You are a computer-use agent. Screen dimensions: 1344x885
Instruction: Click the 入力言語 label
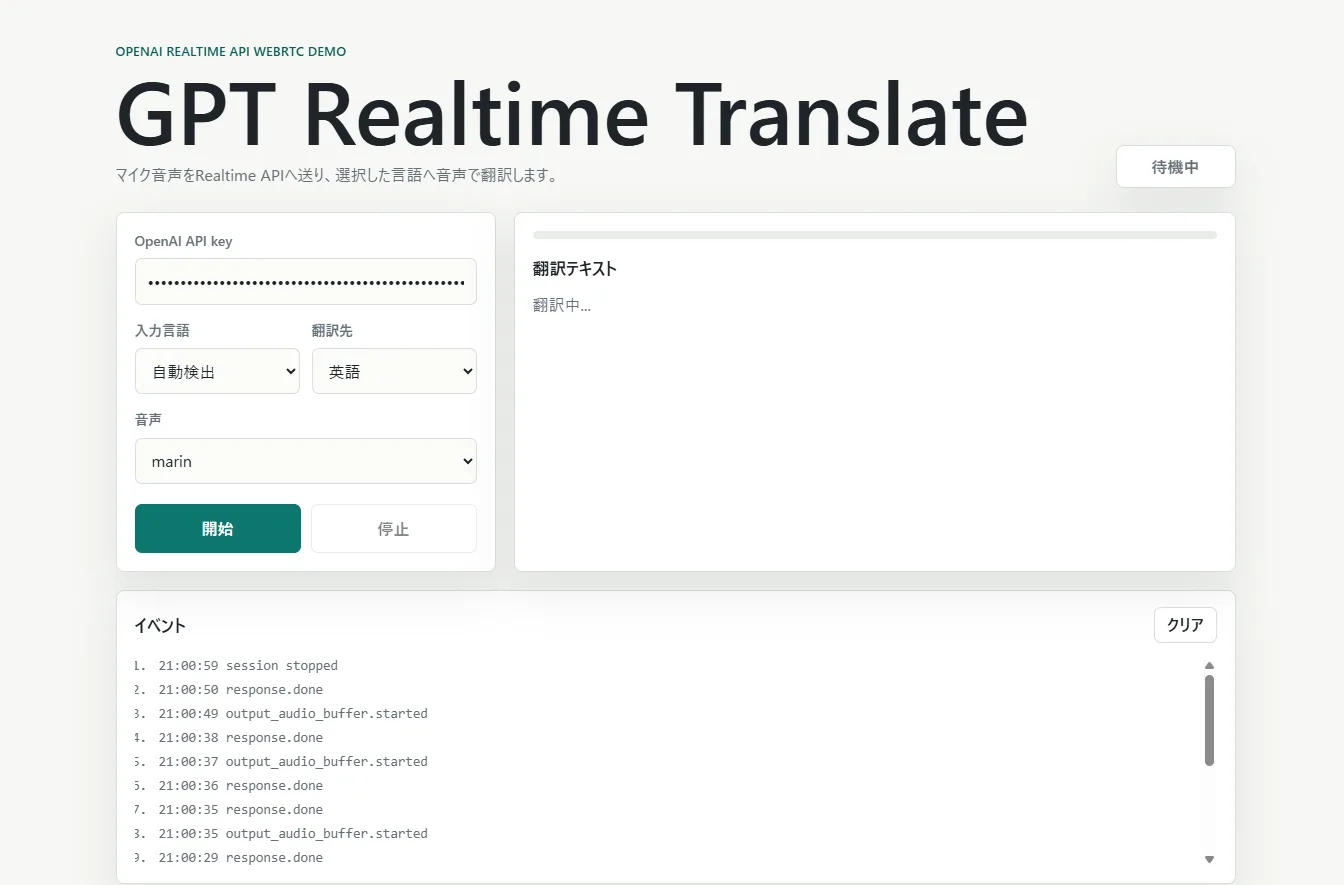(x=162, y=331)
